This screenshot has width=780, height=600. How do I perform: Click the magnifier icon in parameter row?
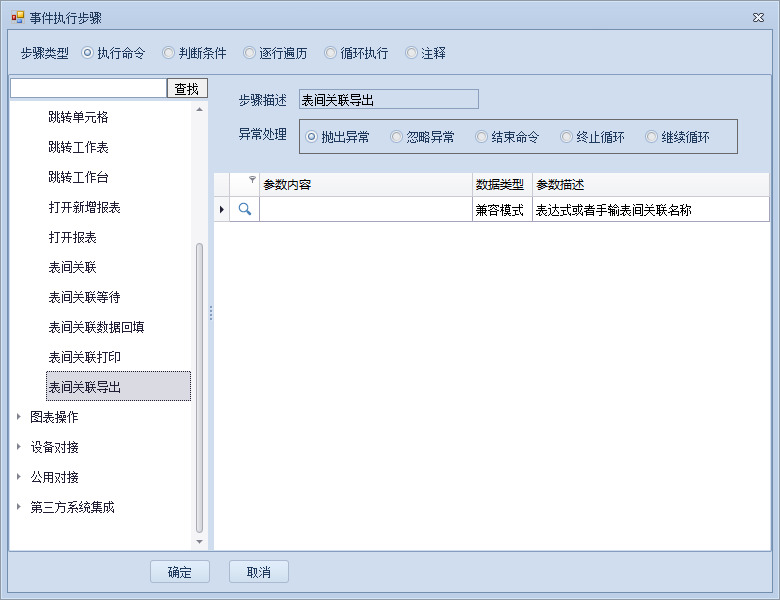244,210
